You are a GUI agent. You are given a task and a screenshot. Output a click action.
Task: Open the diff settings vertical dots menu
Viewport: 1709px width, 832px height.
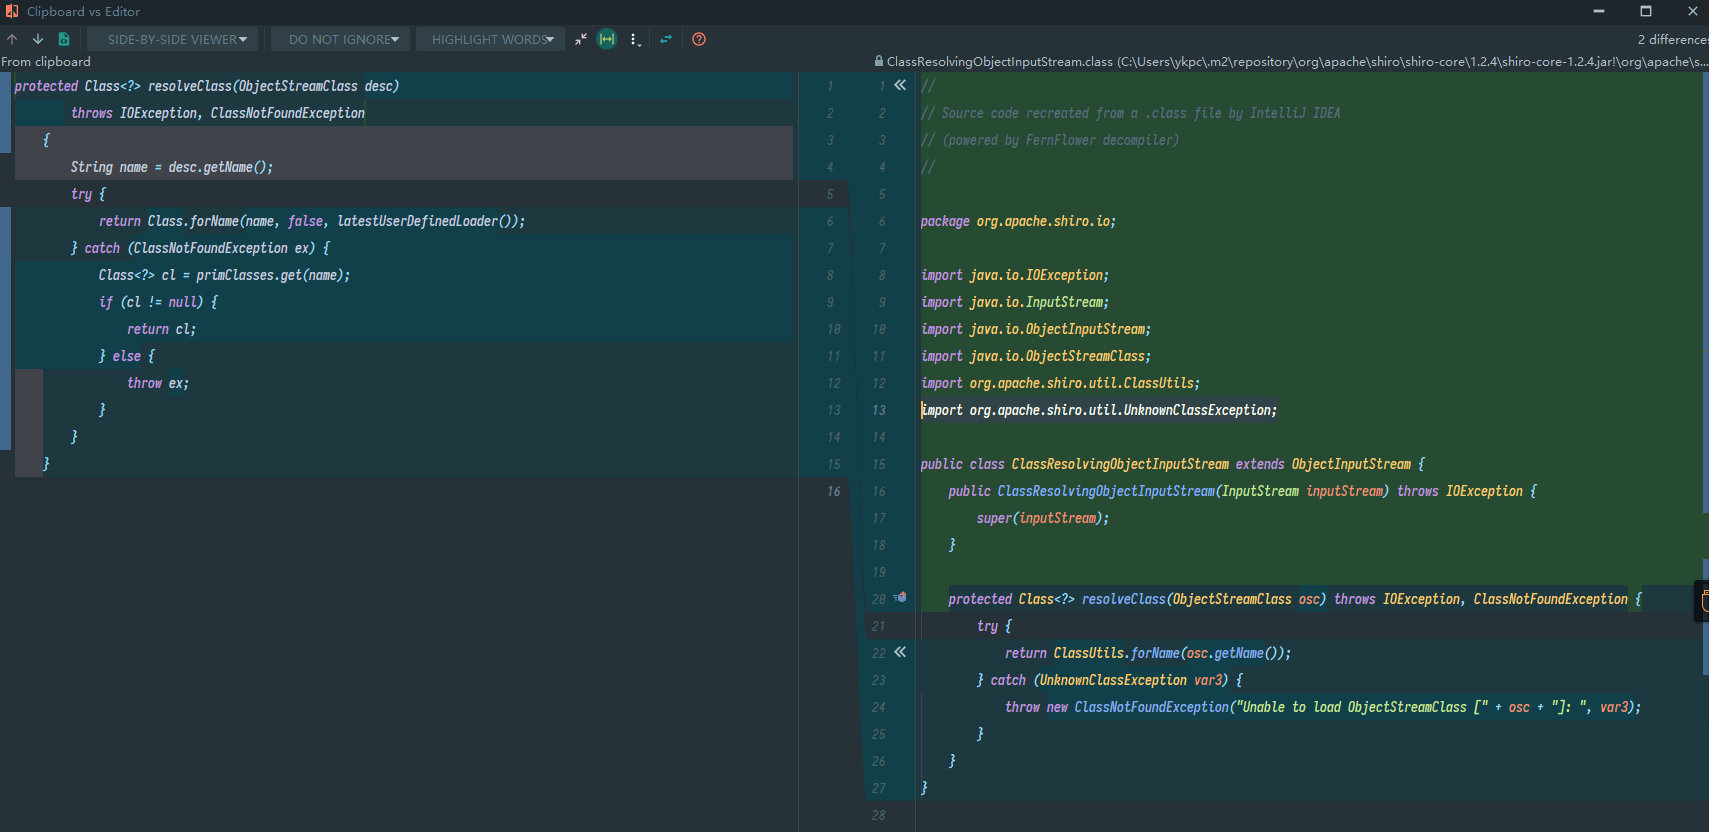click(x=635, y=40)
